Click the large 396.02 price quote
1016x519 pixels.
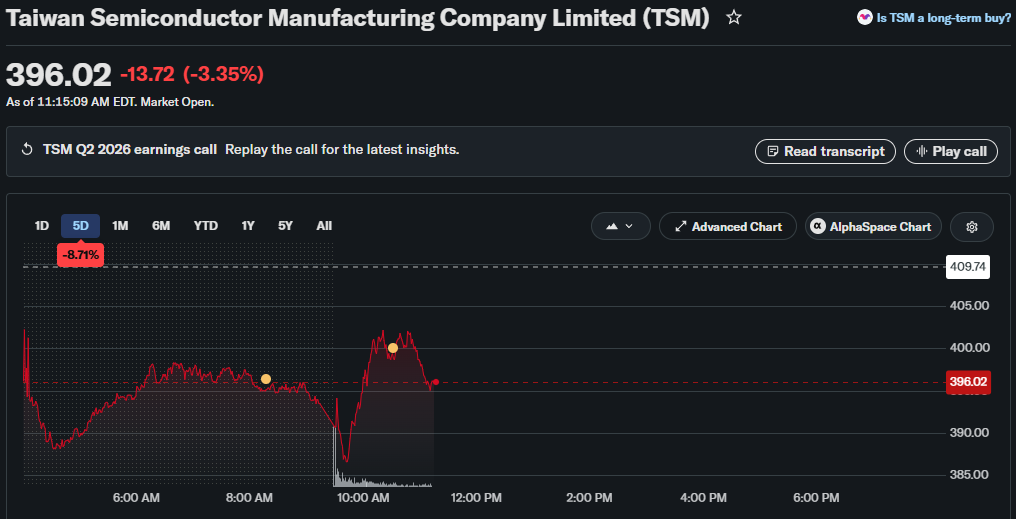pos(59,75)
